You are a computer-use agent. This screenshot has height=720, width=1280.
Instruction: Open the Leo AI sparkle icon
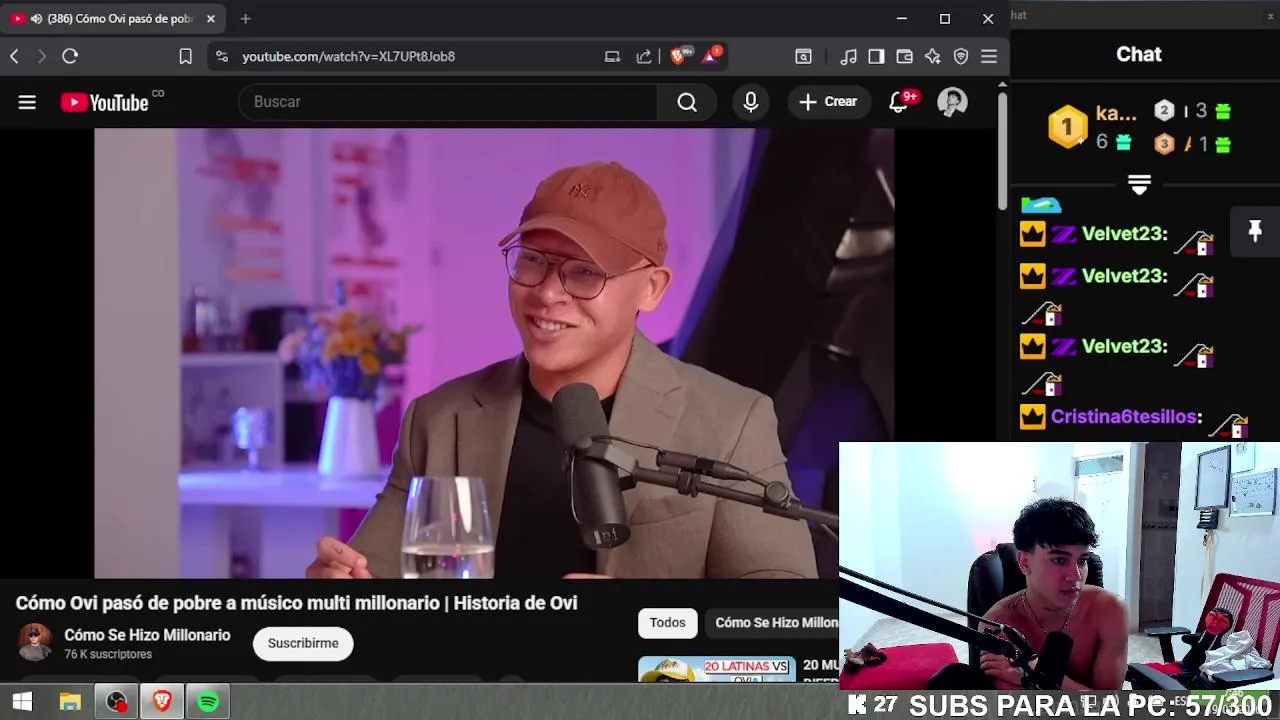[x=932, y=56]
